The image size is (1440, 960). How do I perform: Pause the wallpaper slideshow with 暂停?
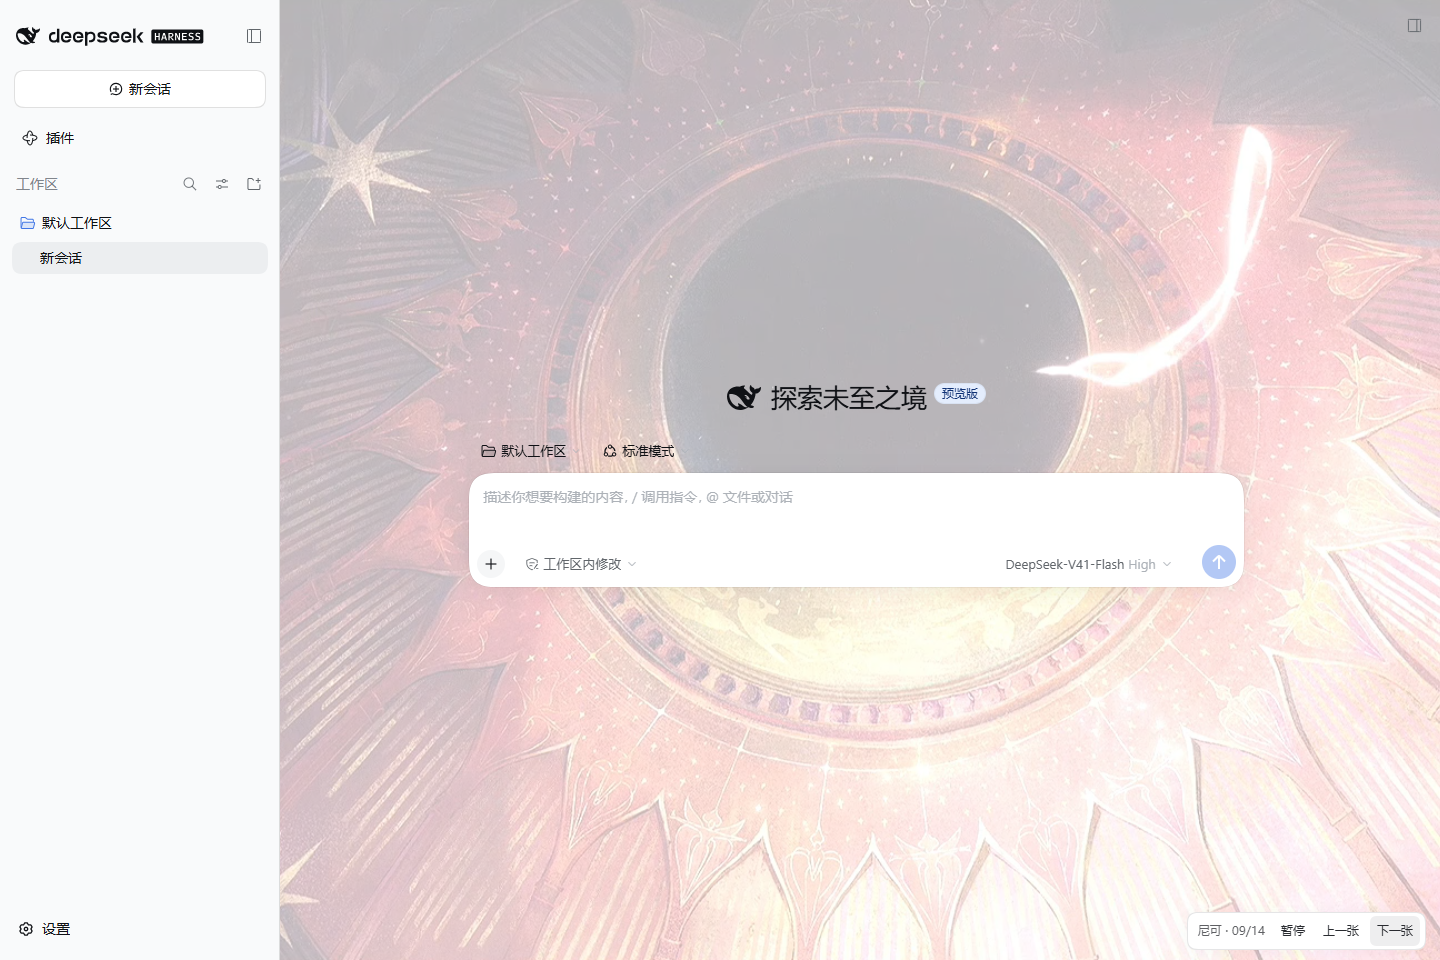pos(1293,930)
